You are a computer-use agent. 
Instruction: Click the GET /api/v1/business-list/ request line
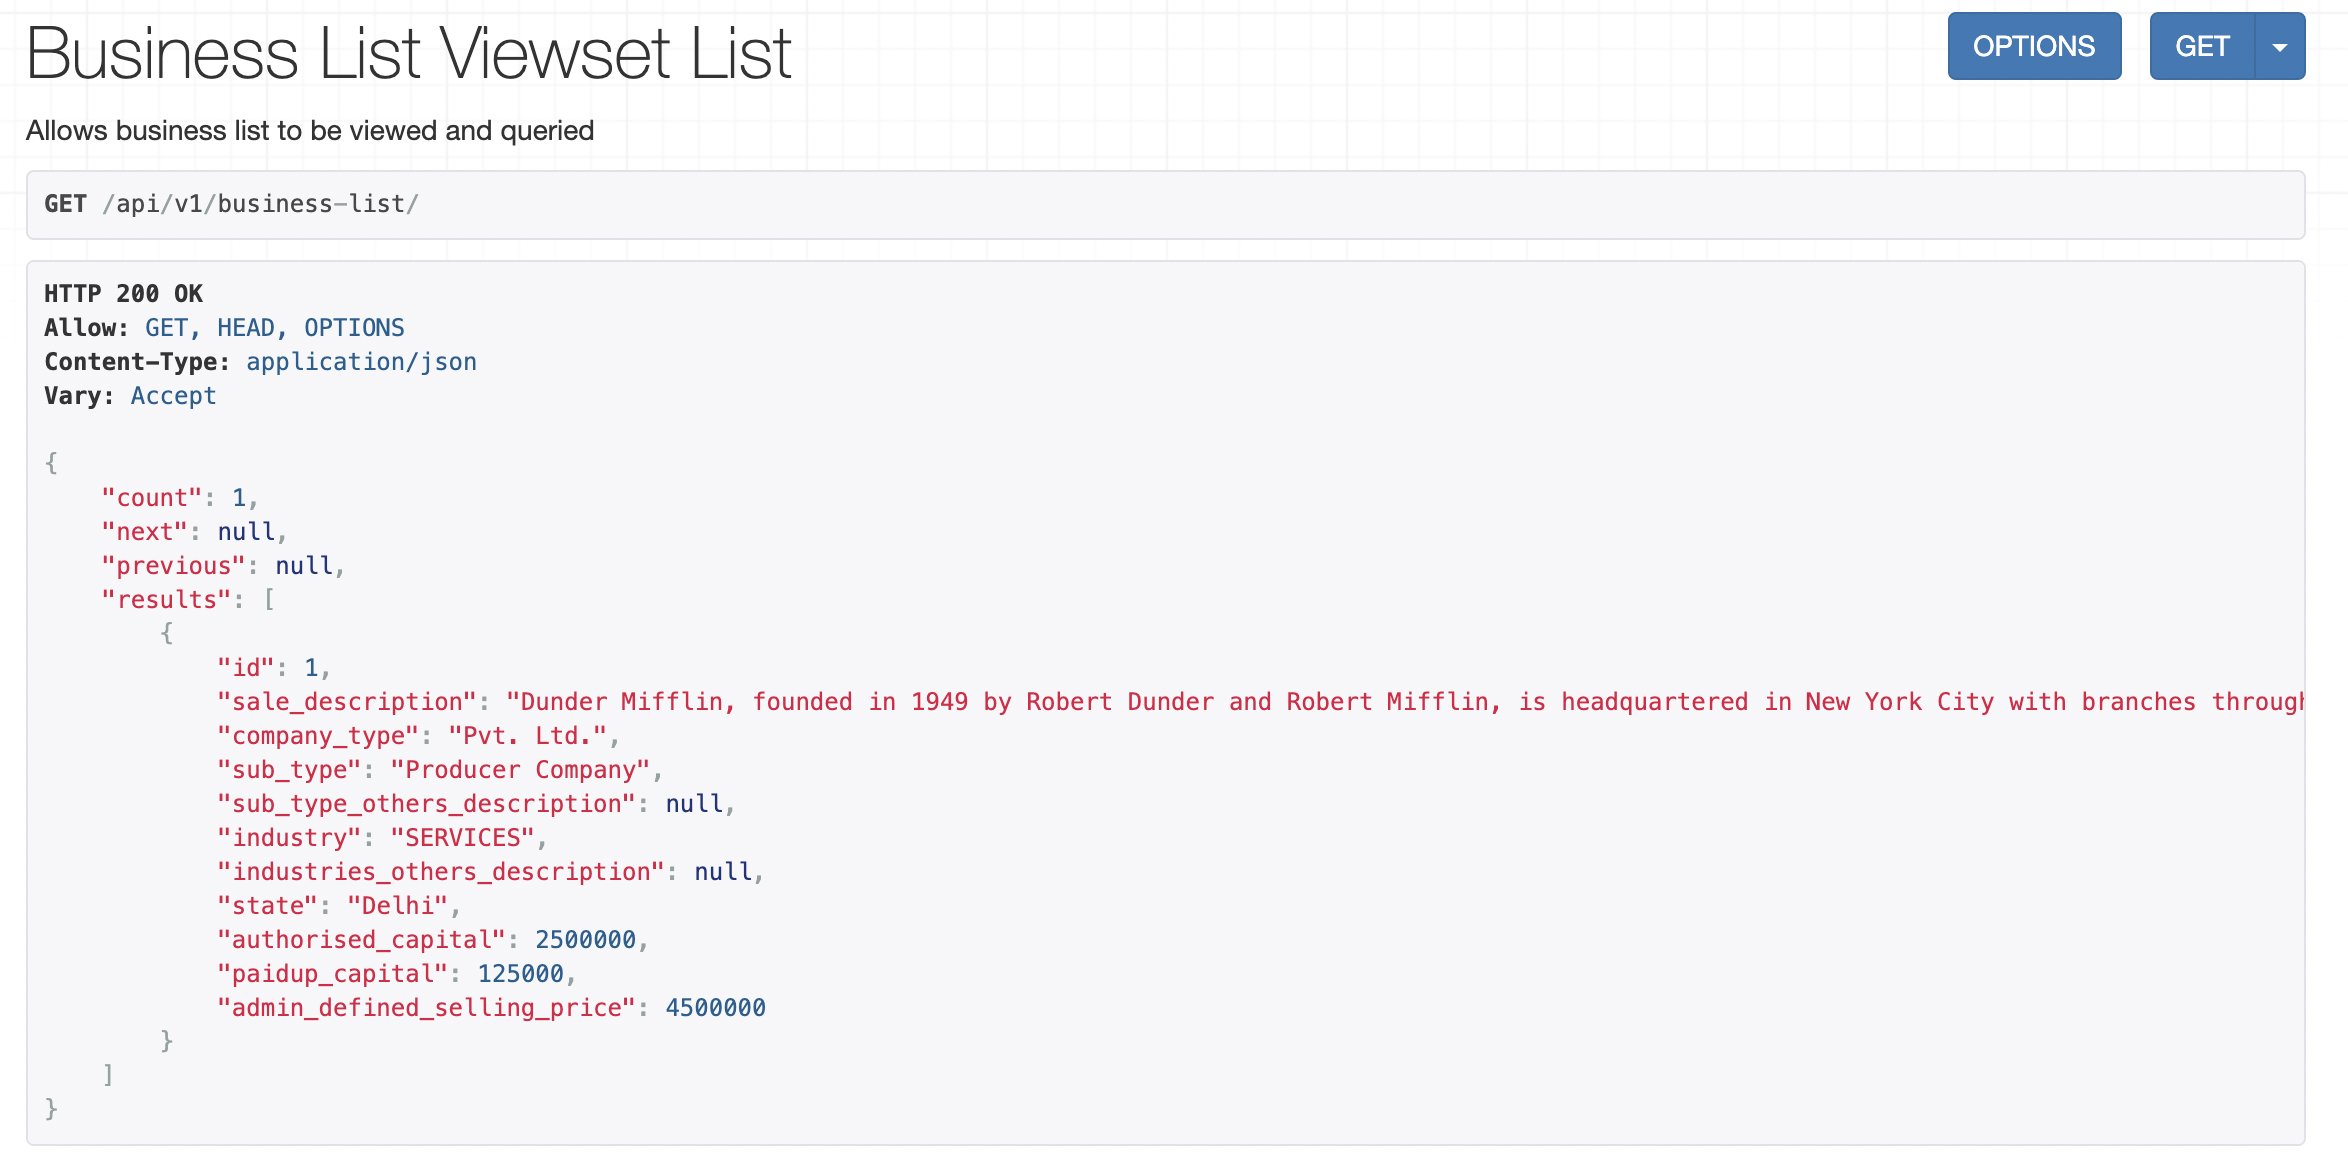pos(231,204)
